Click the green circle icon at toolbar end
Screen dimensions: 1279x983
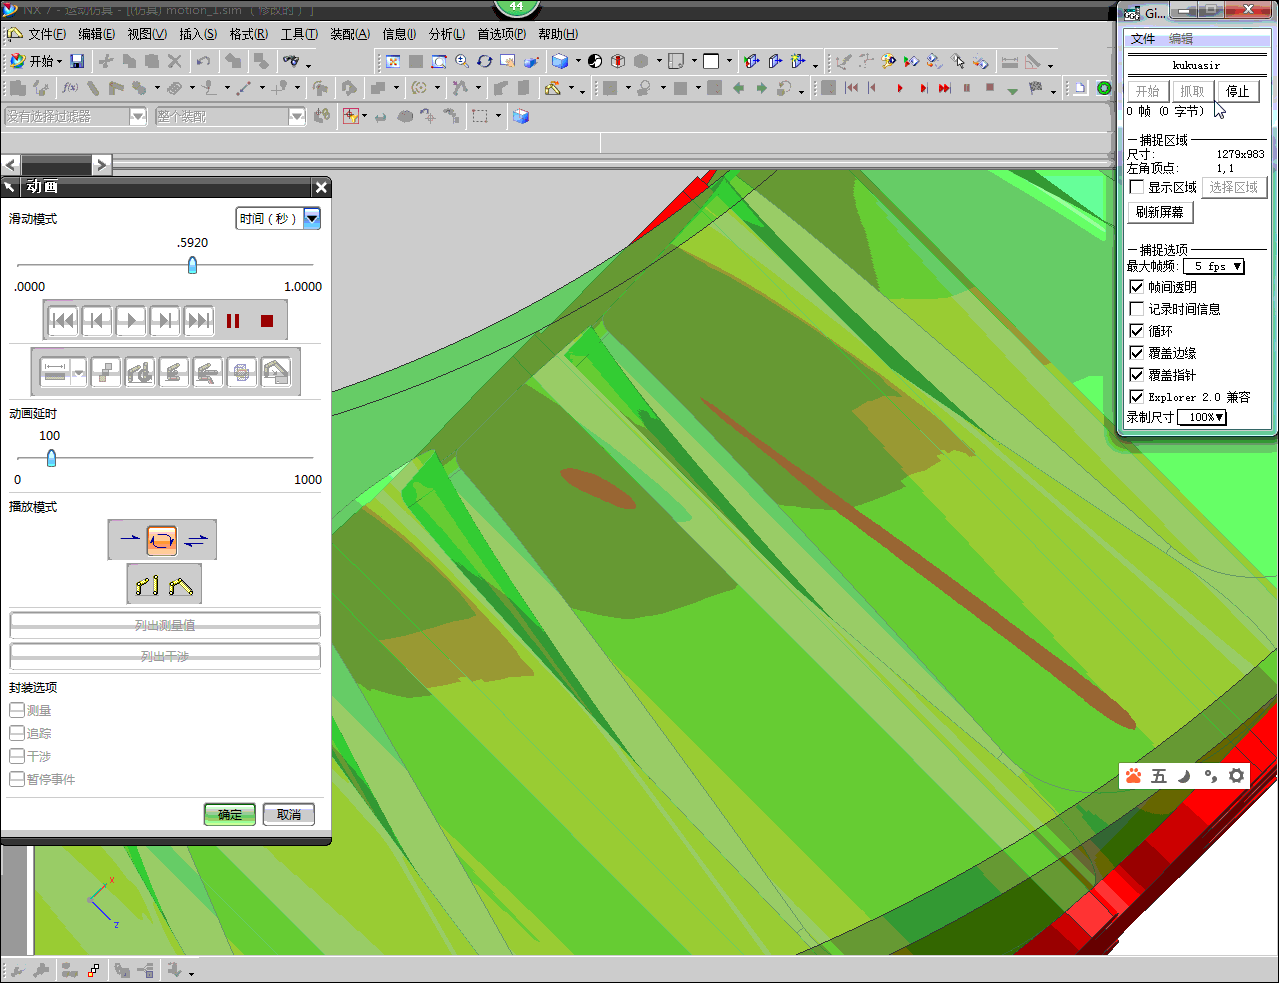1104,88
